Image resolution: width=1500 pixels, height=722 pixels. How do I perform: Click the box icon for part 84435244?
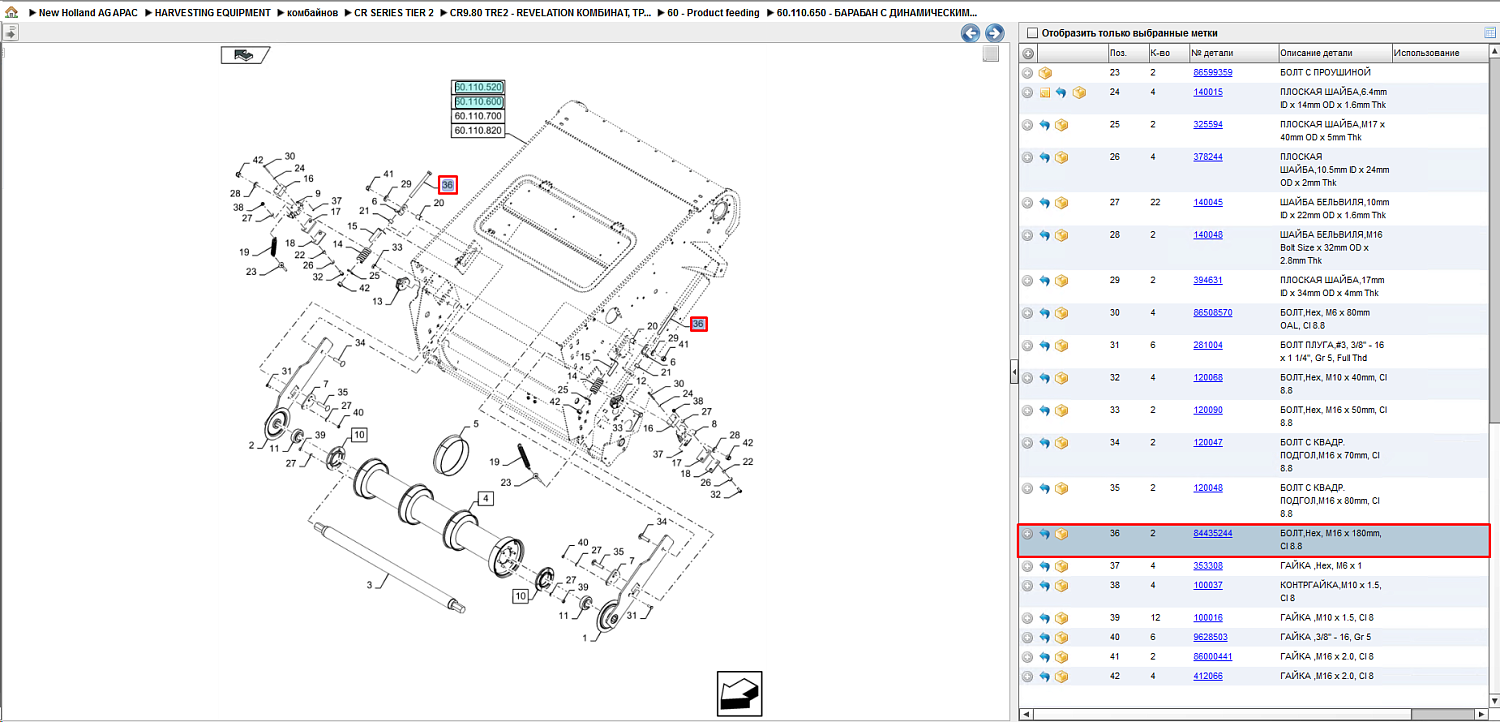1062,534
